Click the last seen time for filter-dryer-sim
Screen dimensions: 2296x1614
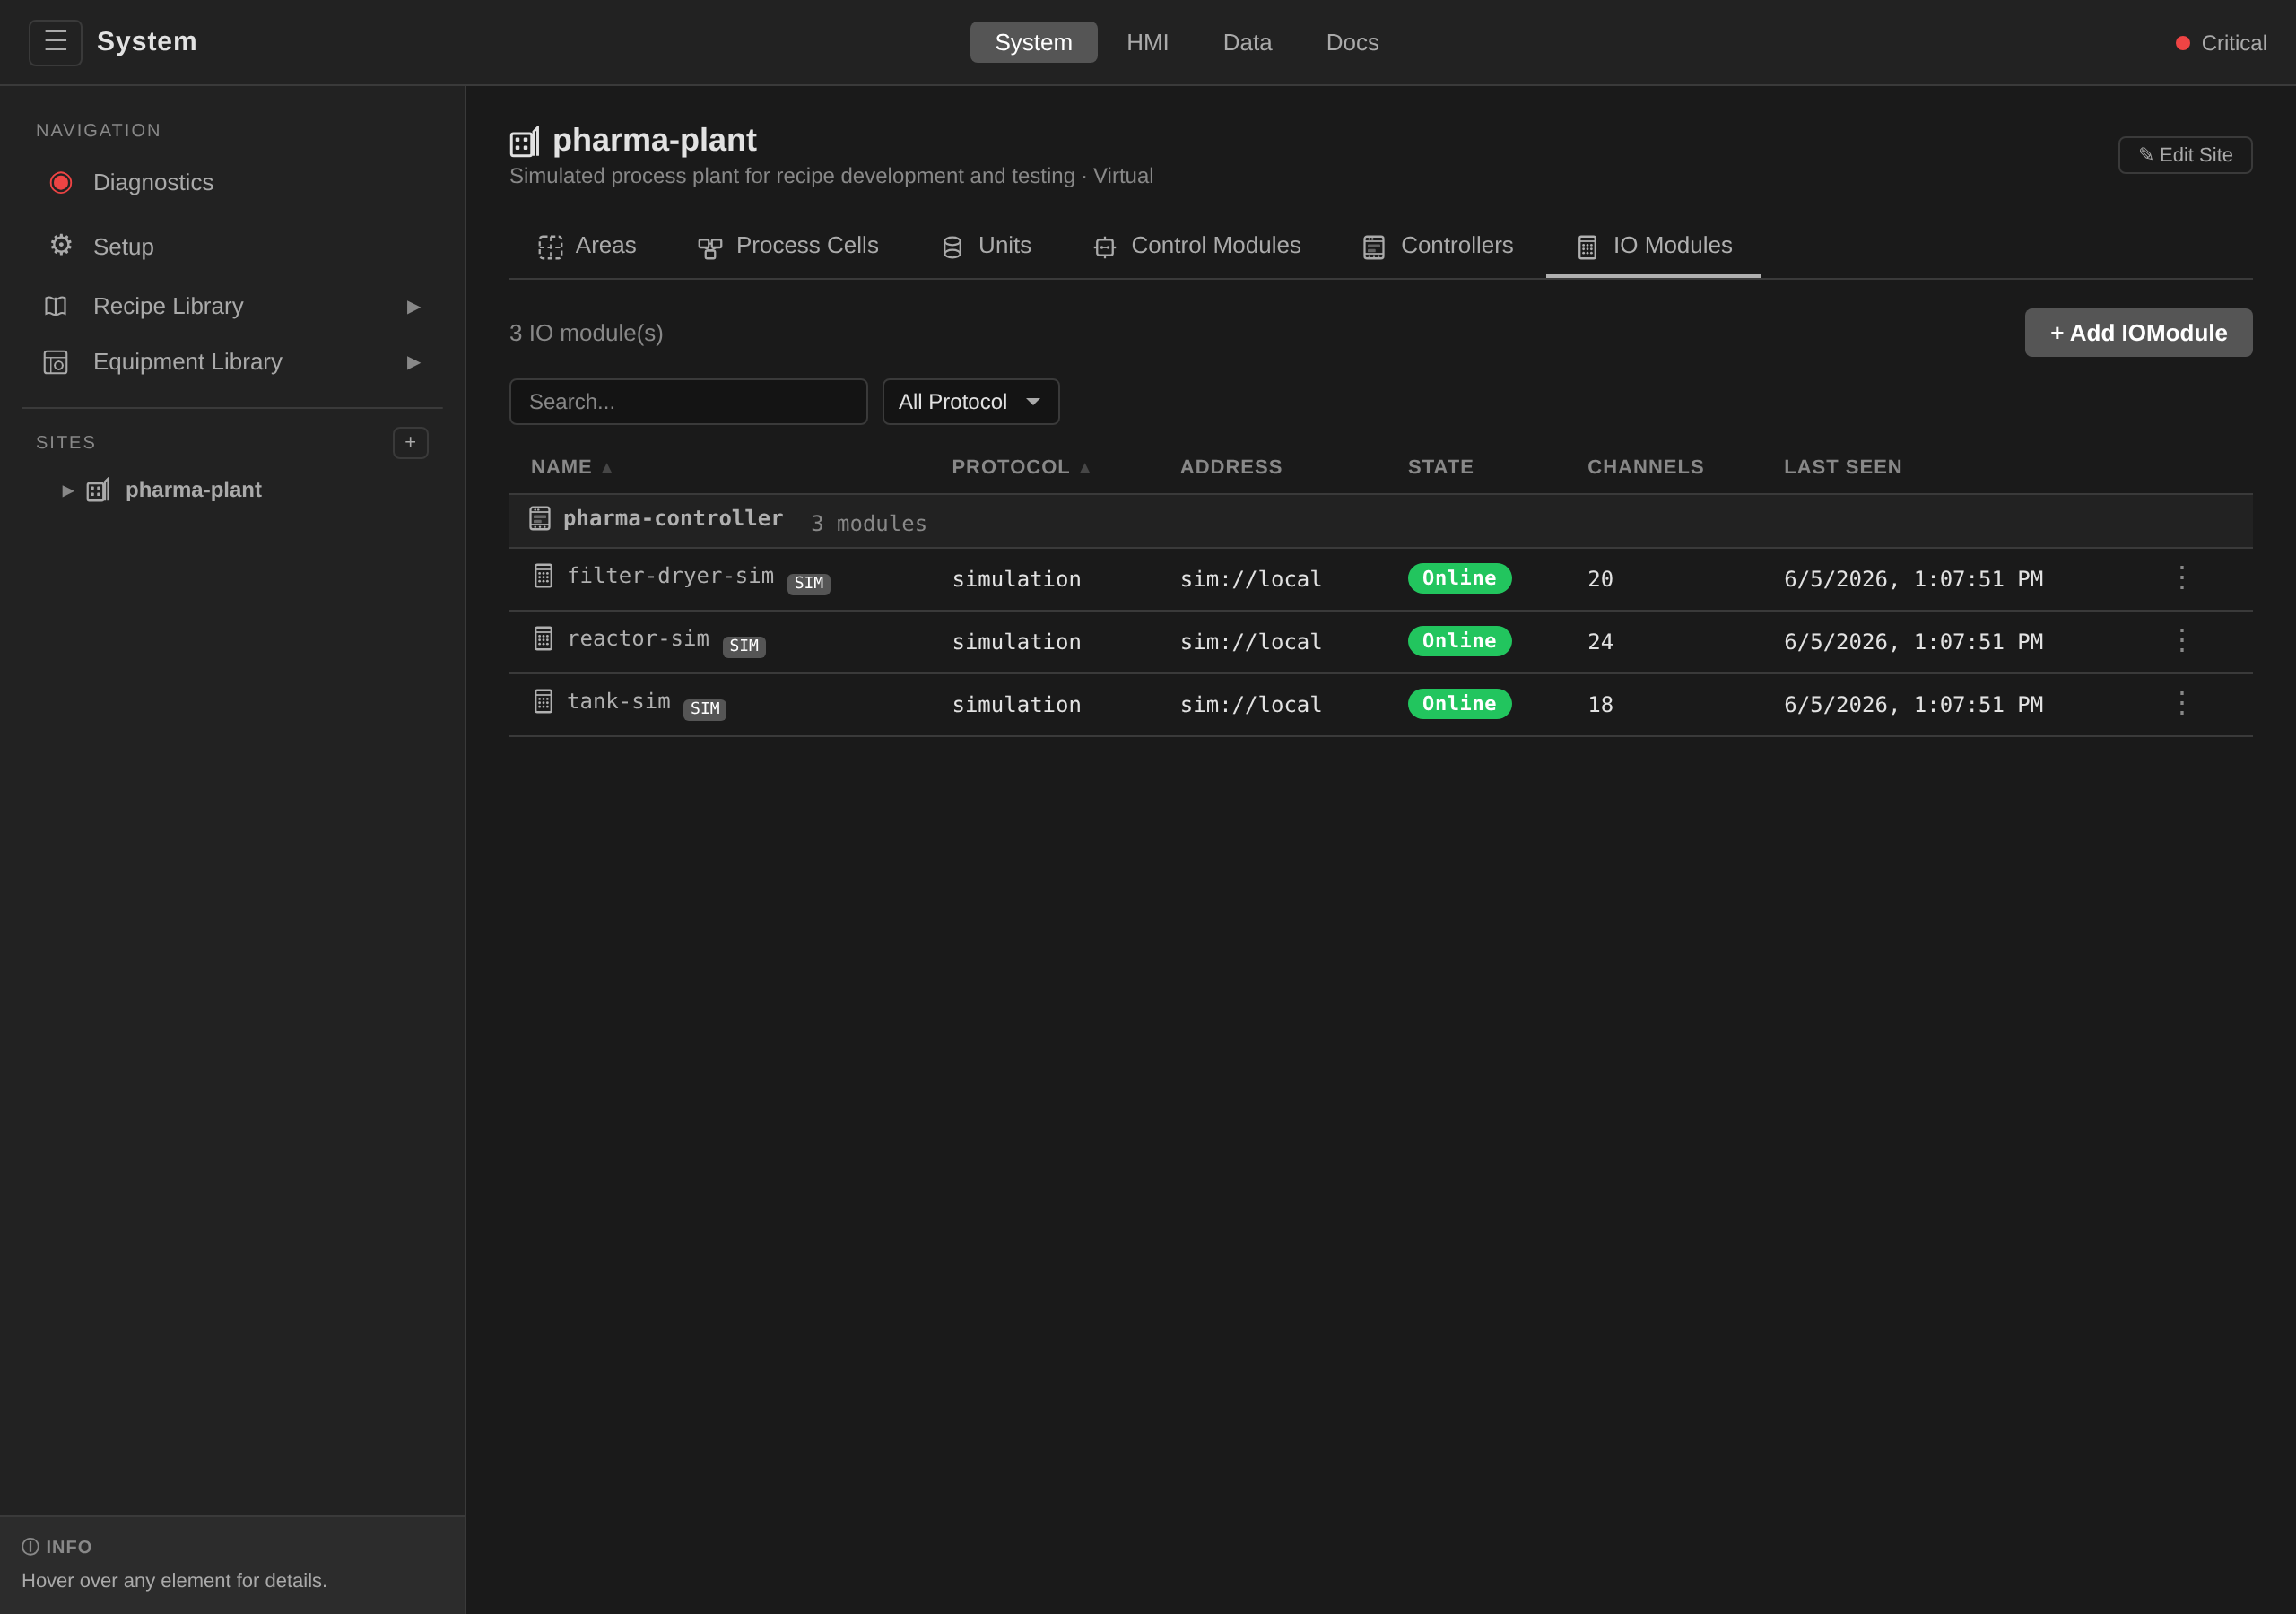click(1912, 579)
